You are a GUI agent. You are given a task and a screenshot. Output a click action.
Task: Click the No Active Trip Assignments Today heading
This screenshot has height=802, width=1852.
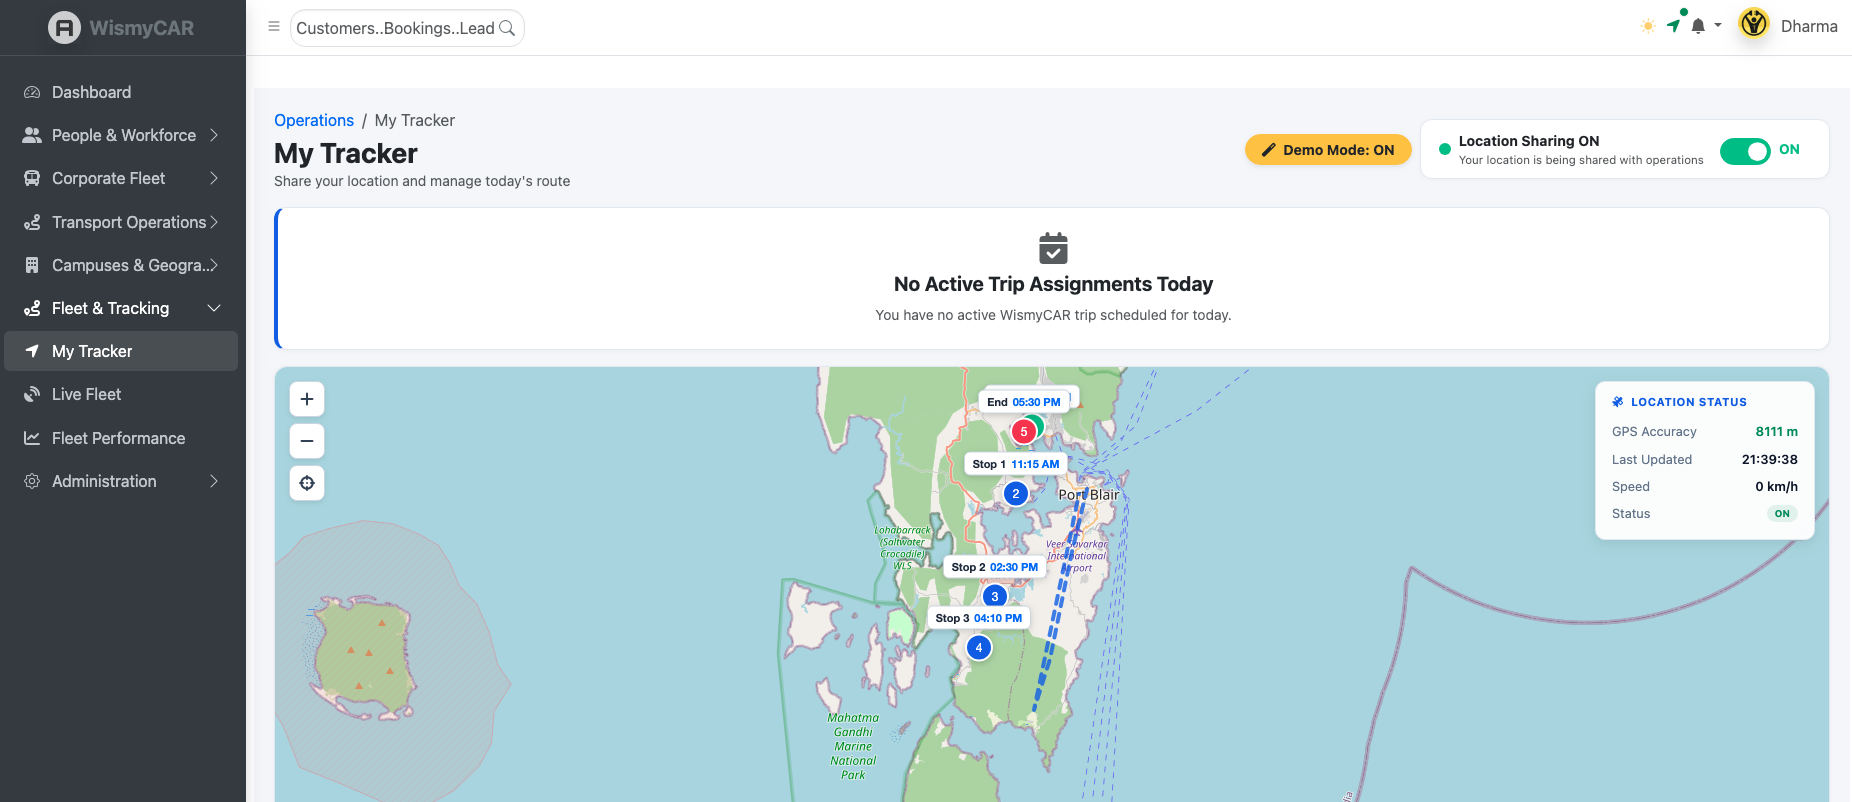[x=1053, y=284]
